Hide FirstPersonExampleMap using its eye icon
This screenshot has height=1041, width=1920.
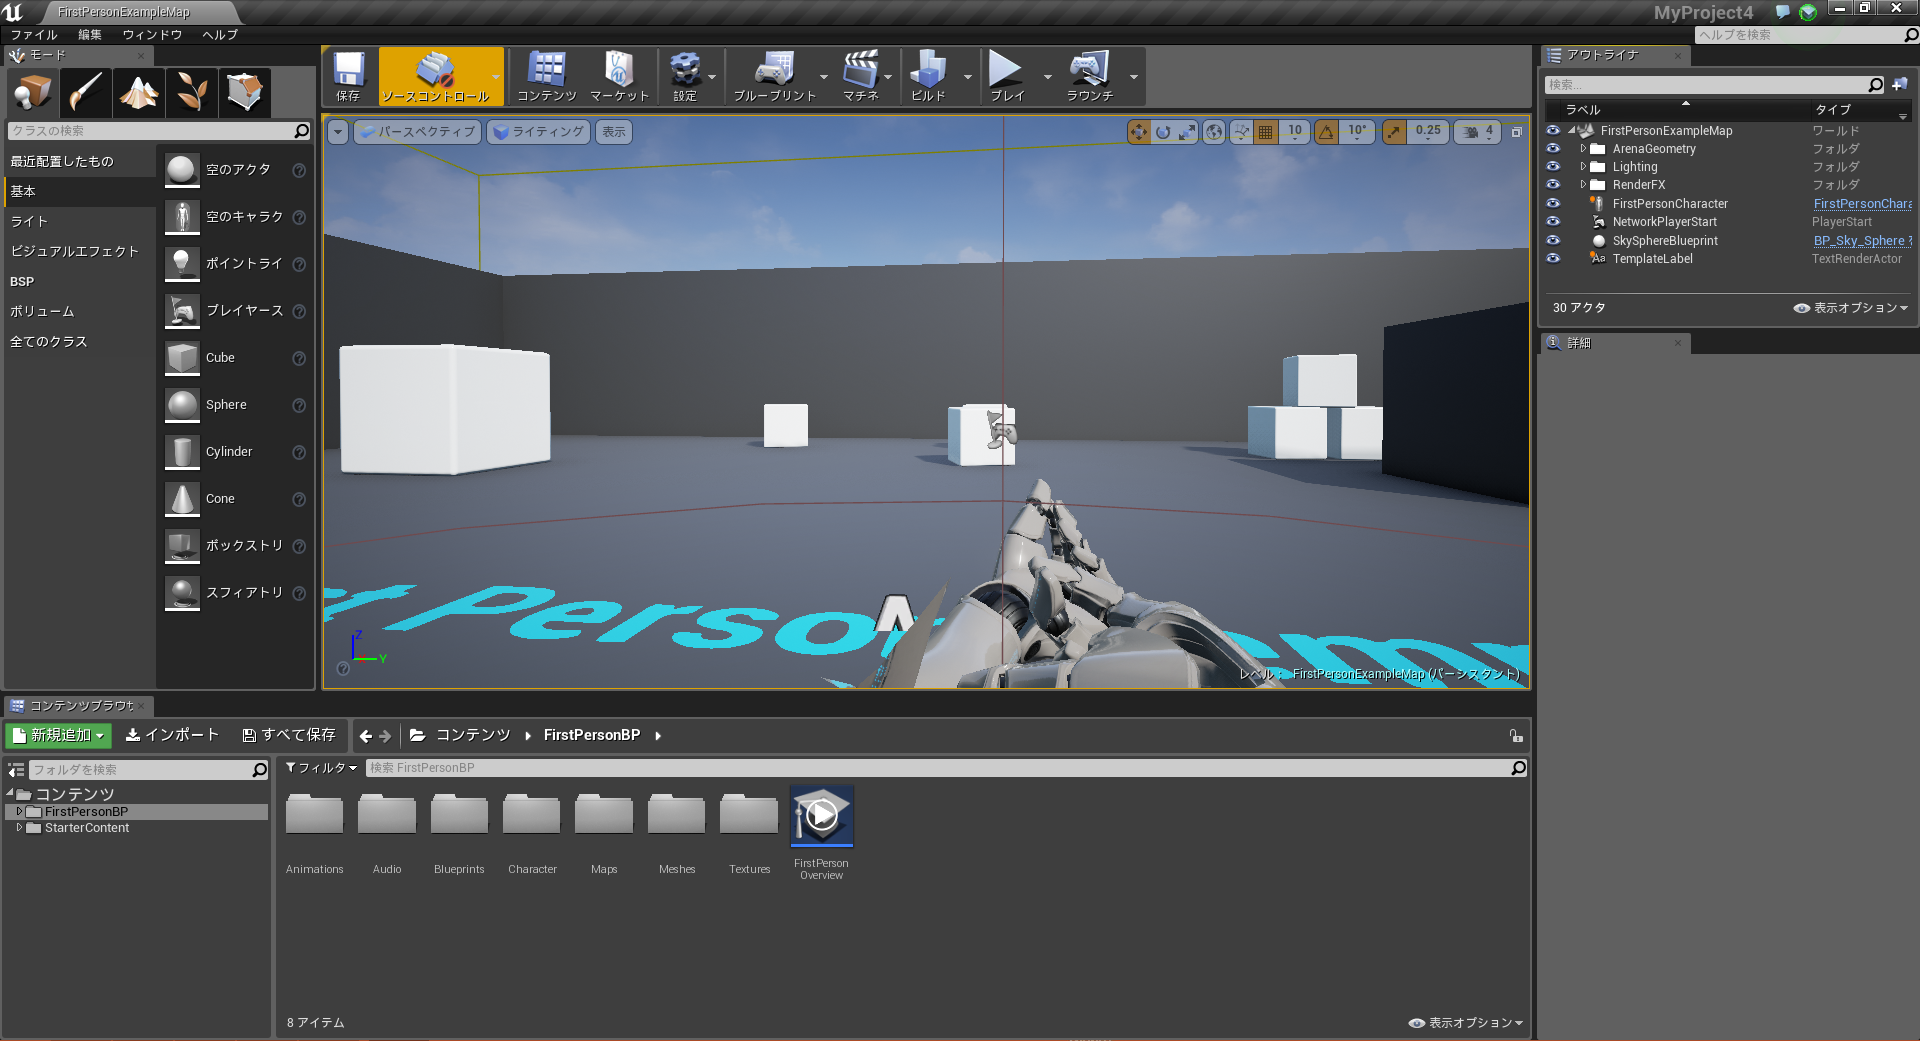(x=1553, y=131)
